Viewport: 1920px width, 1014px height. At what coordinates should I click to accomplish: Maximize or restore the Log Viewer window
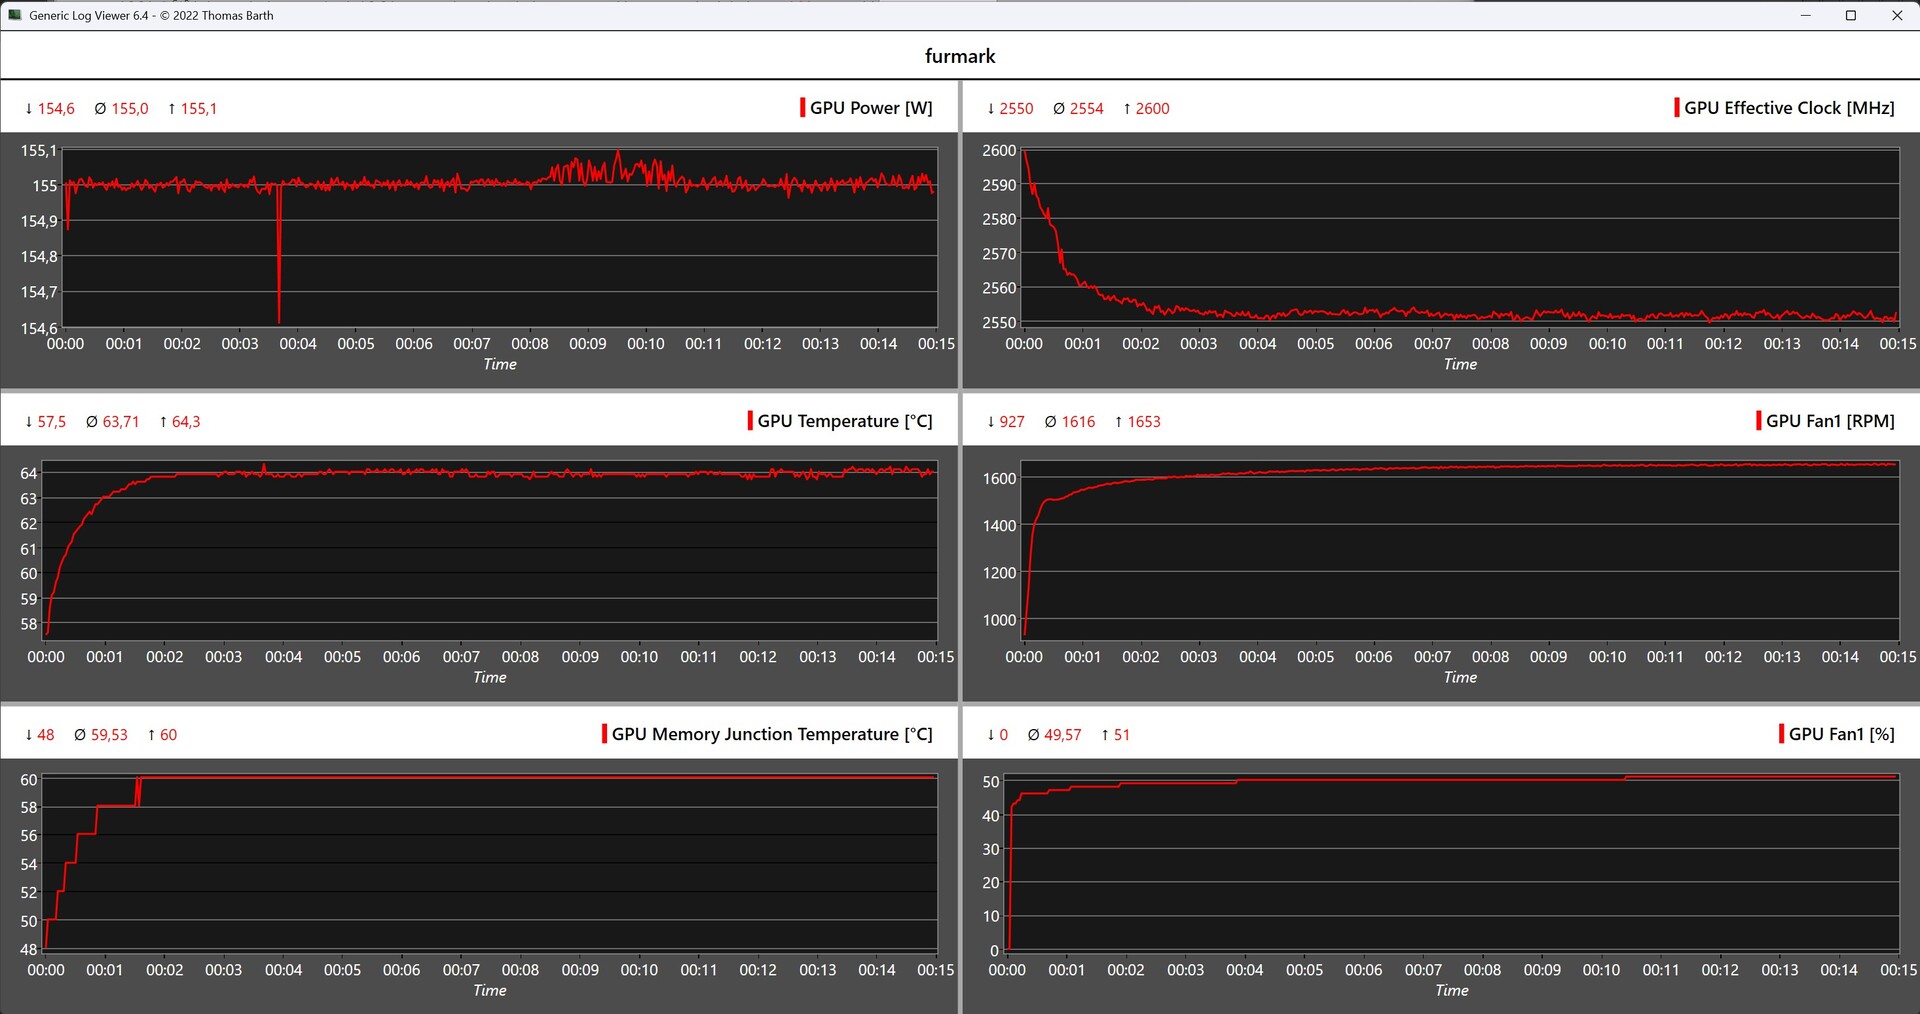[x=1851, y=15]
